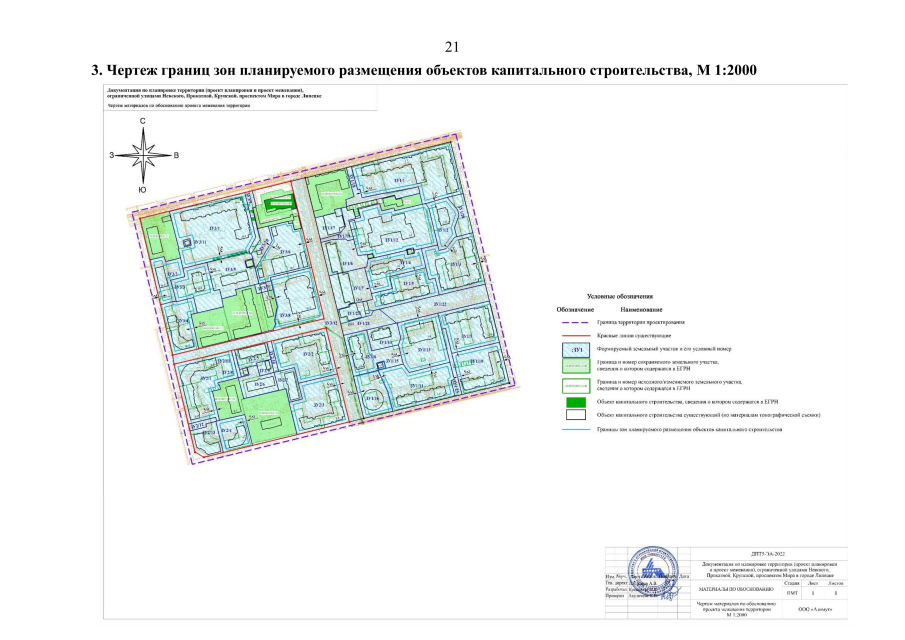Select the hatched formed land plot legend symbol
Screen dimensions: 905x640
coord(575,349)
